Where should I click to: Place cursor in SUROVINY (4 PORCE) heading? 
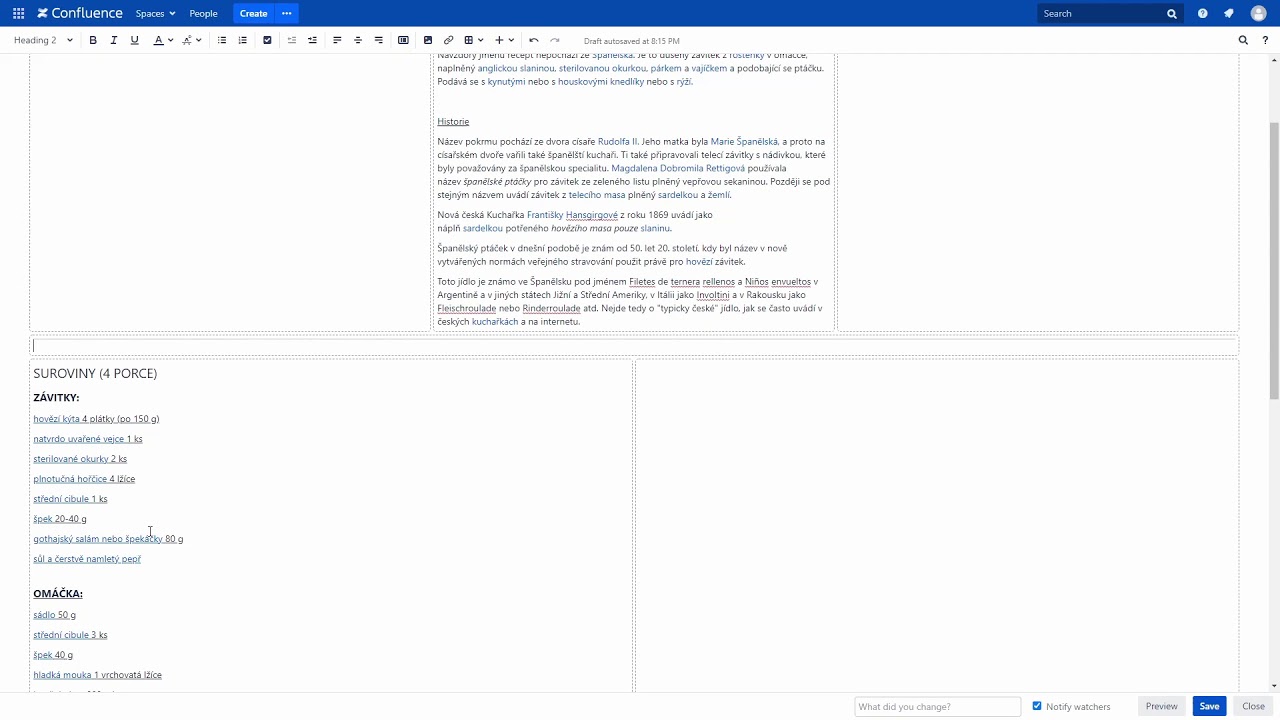(95, 373)
